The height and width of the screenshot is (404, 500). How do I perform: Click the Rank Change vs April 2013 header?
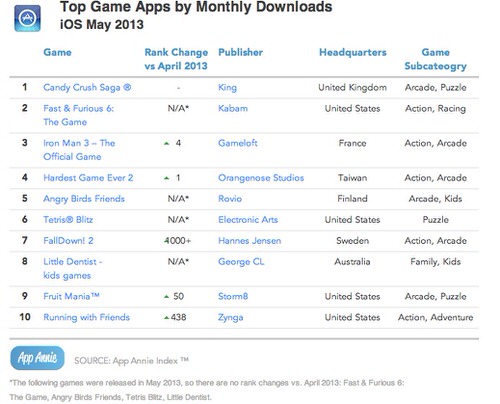coord(176,59)
